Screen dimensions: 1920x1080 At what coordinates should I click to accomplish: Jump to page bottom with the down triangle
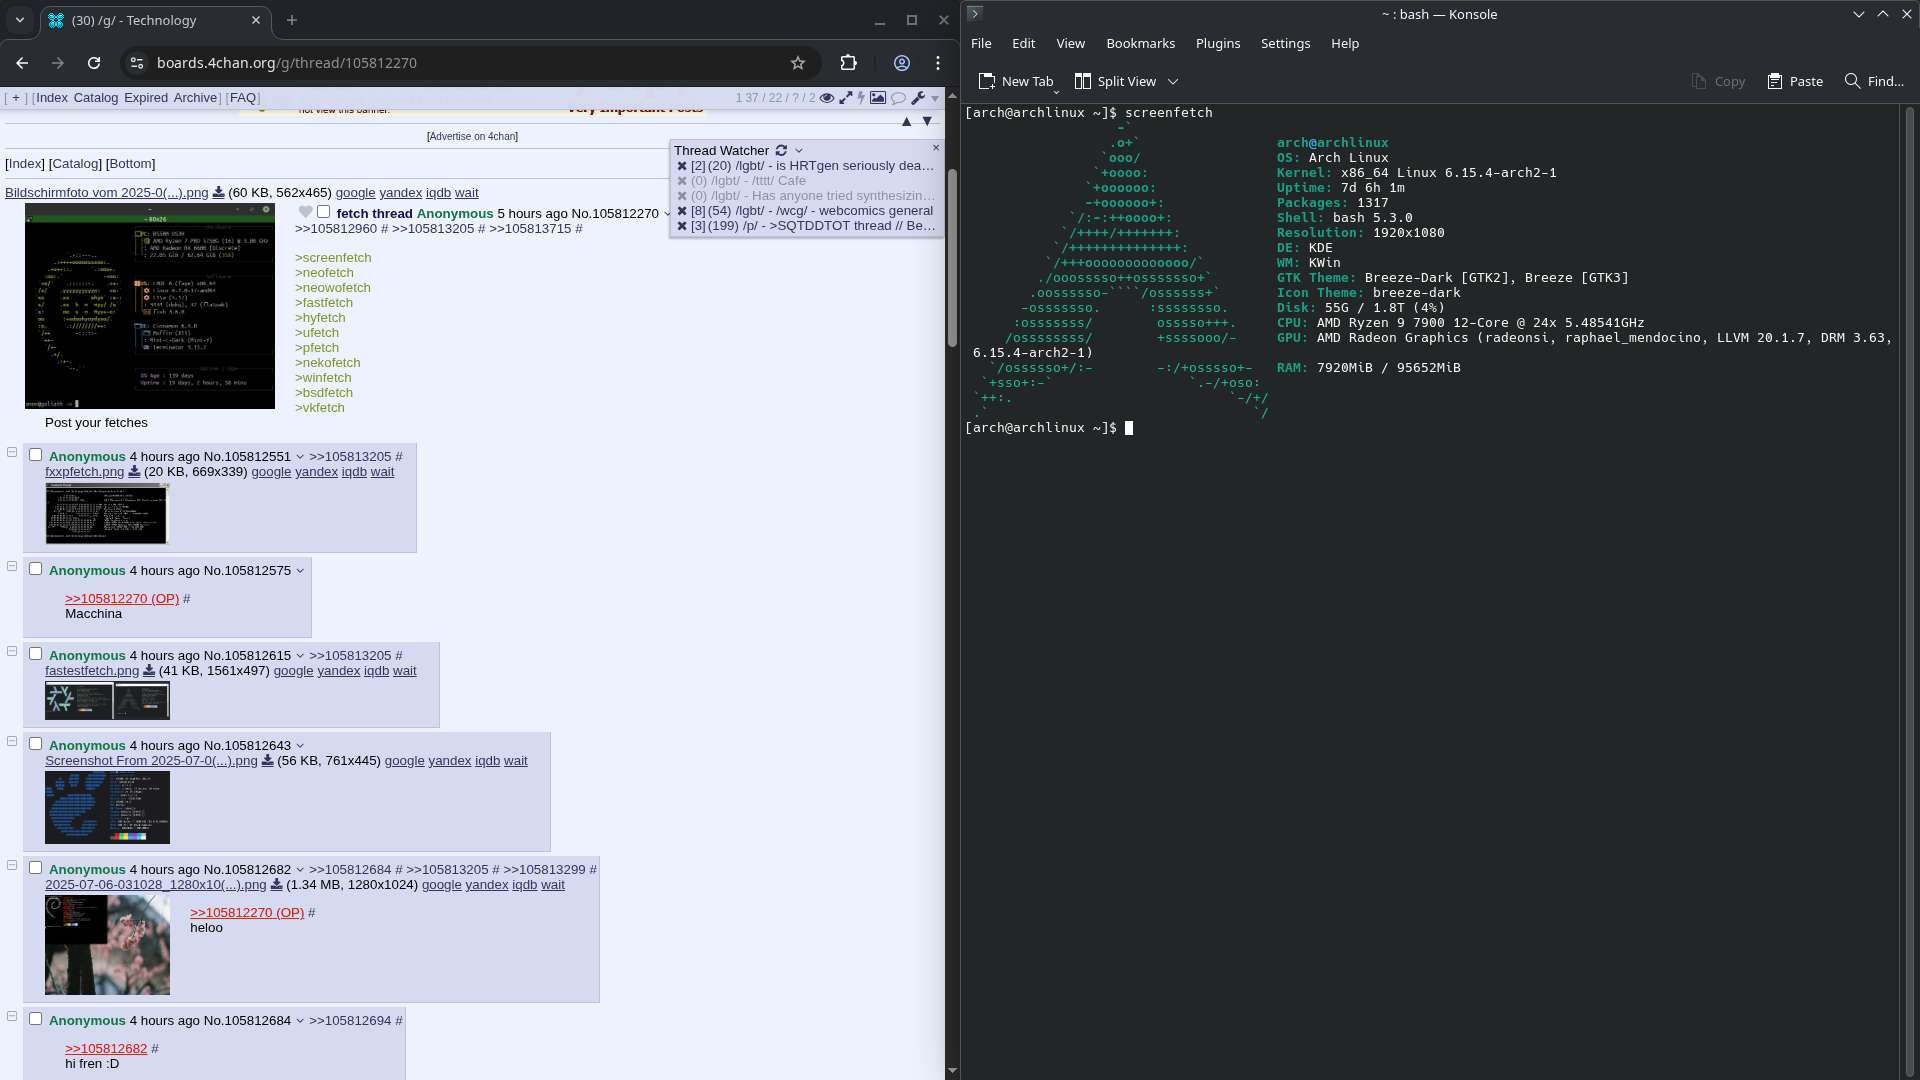[927, 121]
